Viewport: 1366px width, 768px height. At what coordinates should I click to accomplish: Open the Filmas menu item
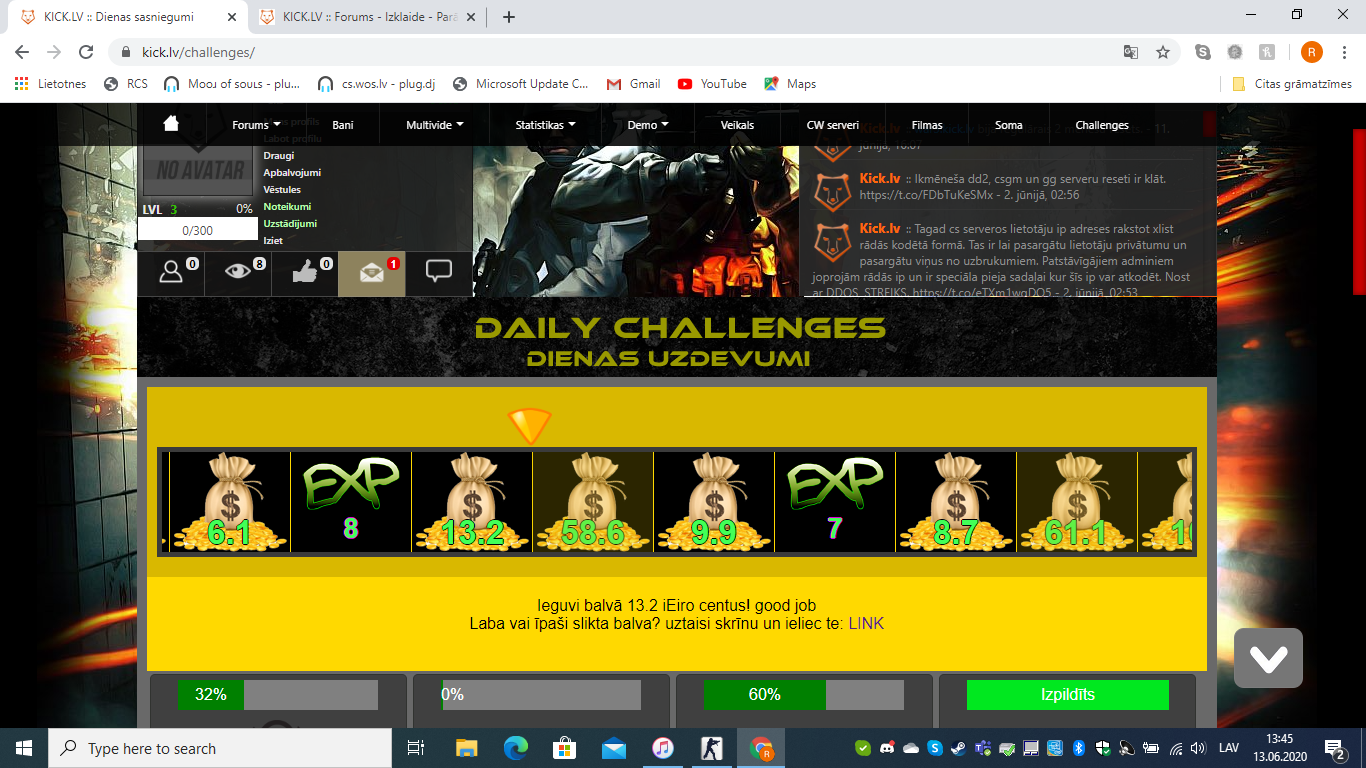[x=927, y=125]
